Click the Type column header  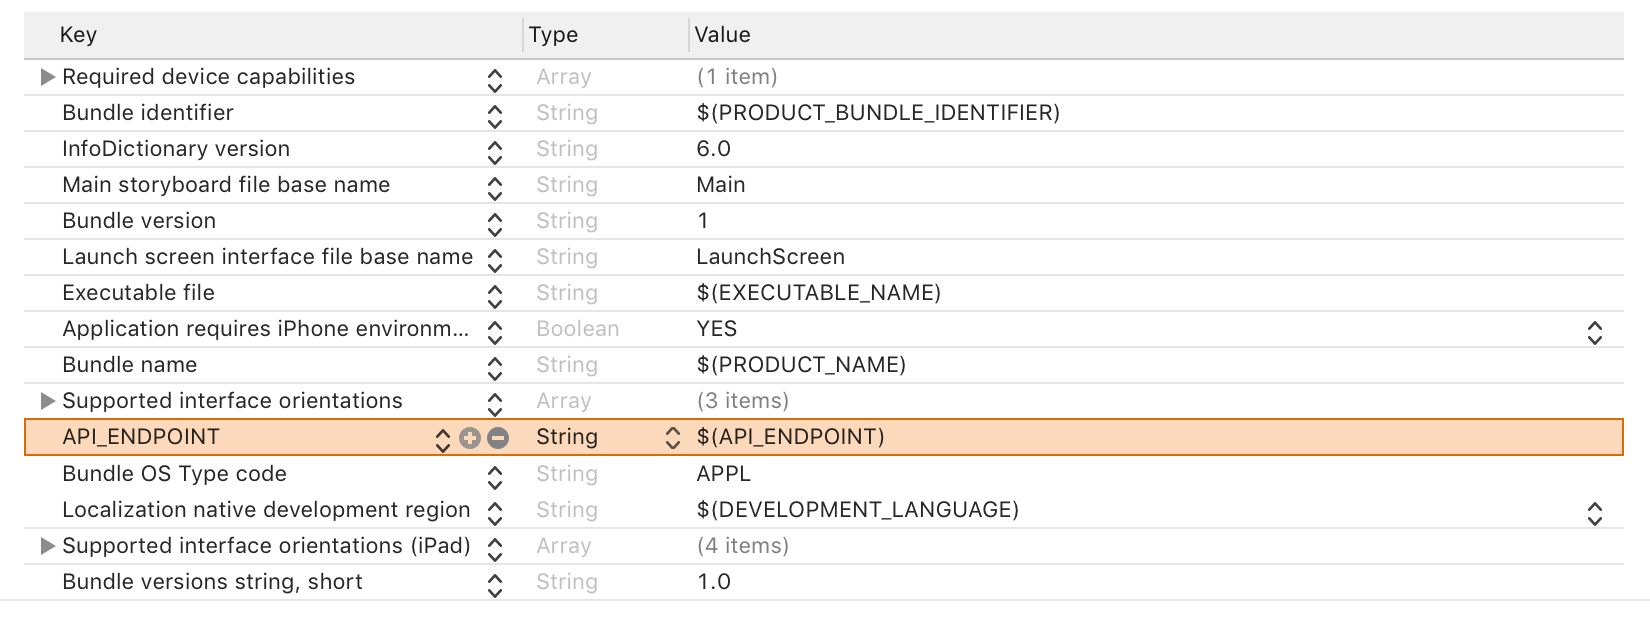[x=552, y=34]
